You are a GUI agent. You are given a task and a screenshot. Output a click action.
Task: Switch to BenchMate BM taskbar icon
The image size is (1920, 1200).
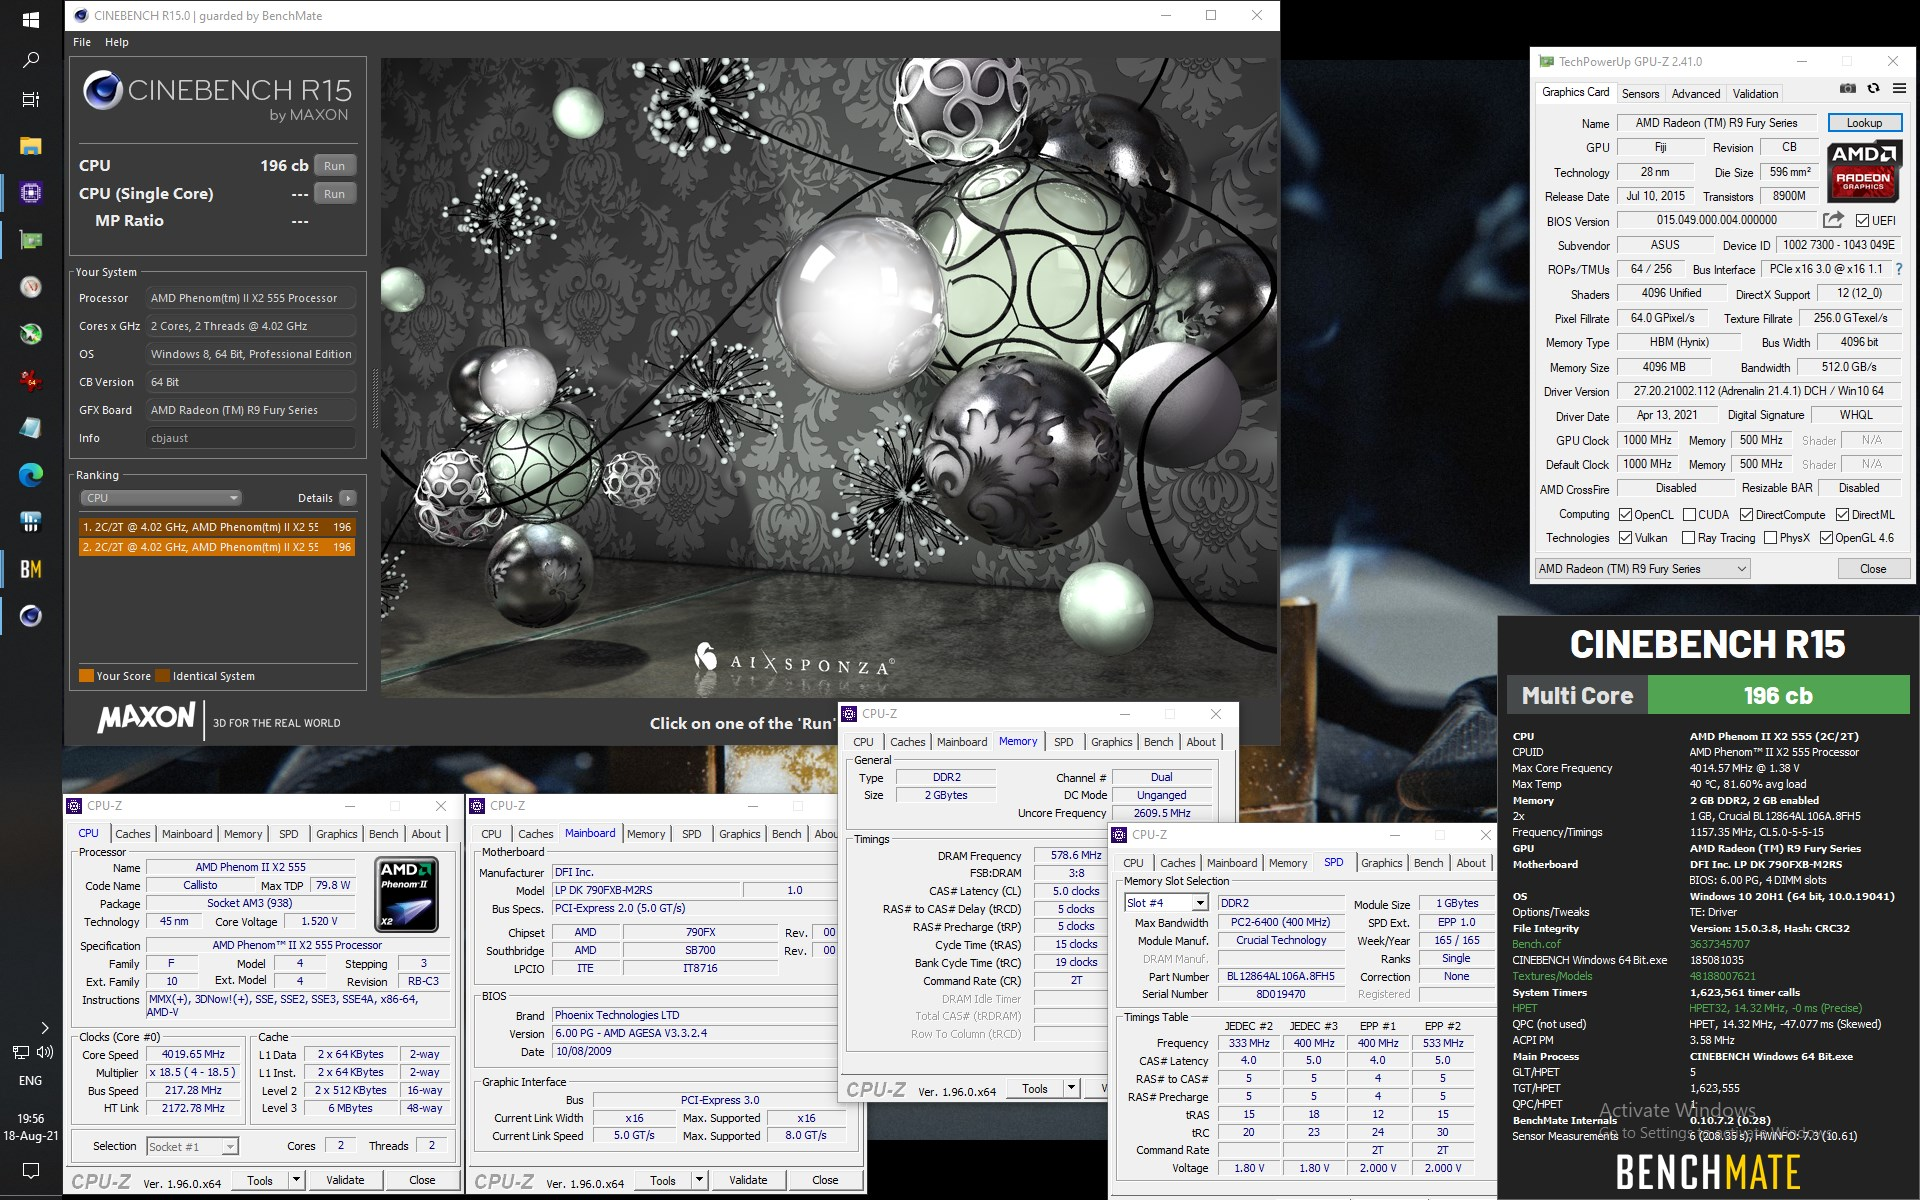[30, 569]
